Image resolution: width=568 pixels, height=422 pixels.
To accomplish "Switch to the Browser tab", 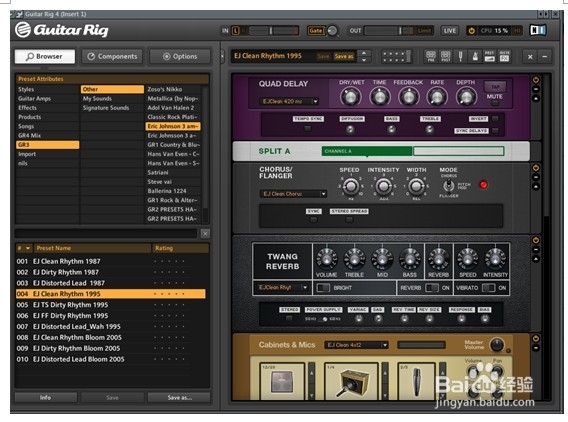I will [x=45, y=57].
